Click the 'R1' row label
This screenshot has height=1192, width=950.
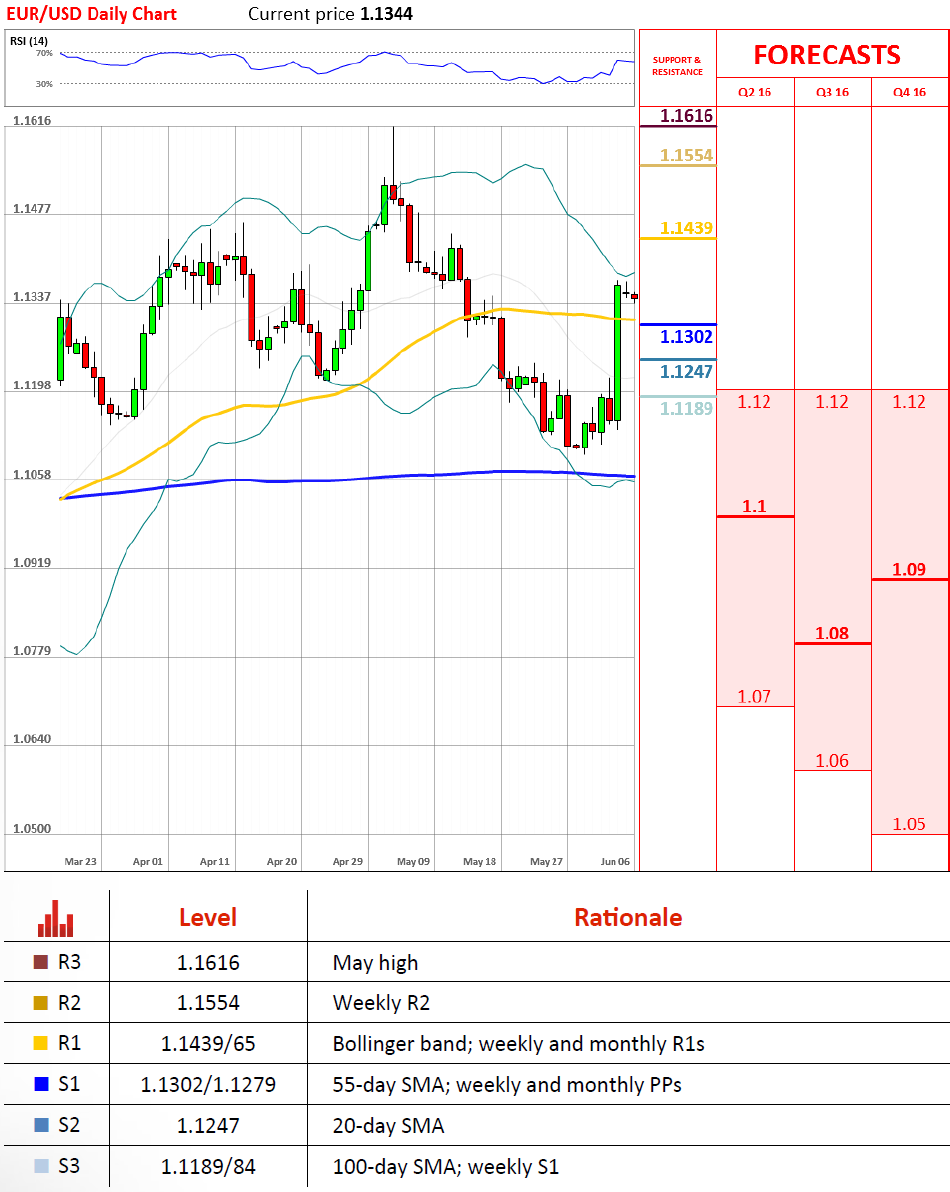69,1044
